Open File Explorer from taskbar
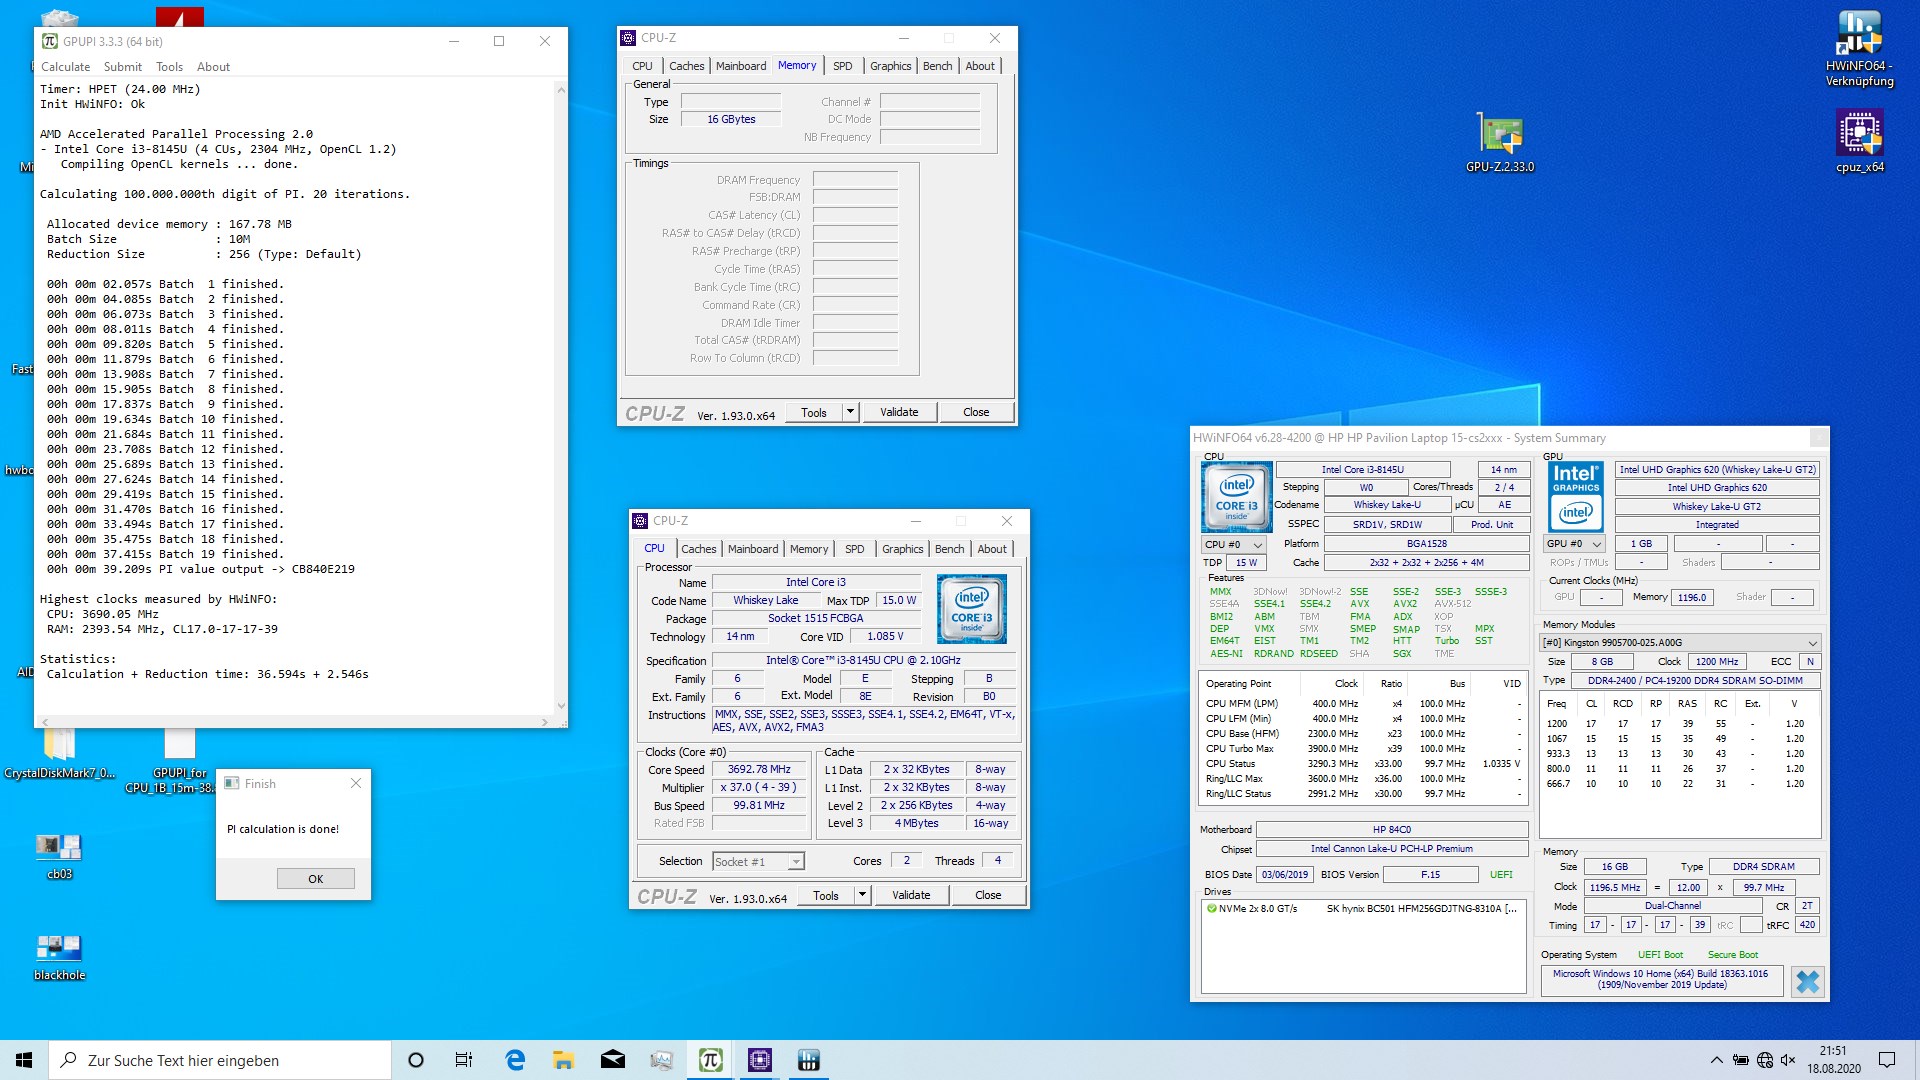 click(563, 1060)
